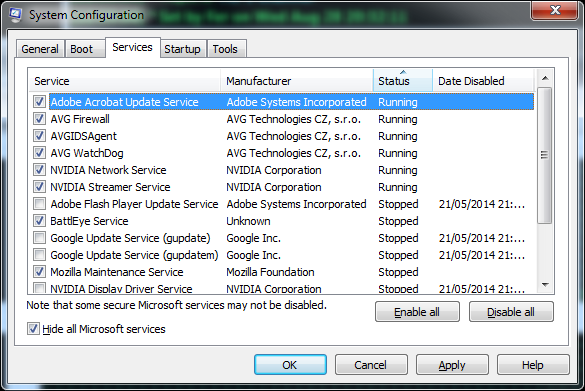
Task: Select Google Update Service (gupdatem) name
Action: [x=134, y=255]
